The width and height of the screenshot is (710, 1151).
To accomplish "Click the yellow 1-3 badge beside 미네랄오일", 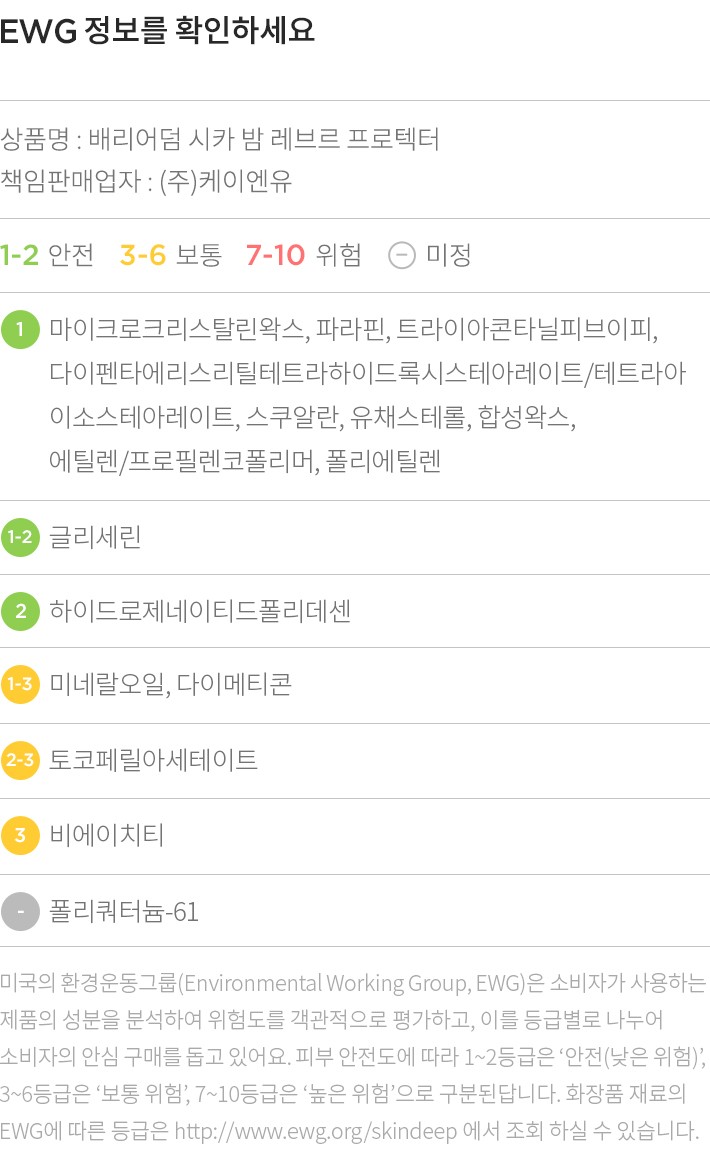I will tap(20, 685).
